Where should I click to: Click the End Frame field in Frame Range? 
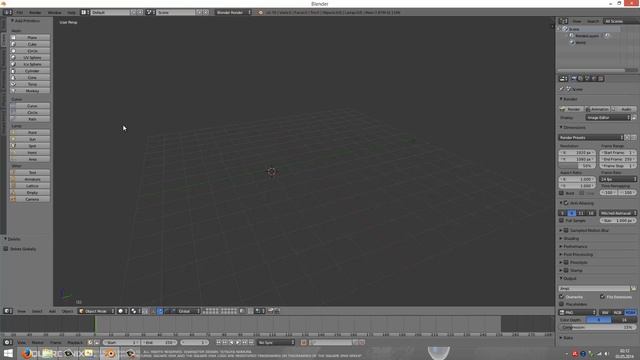tap(618, 159)
